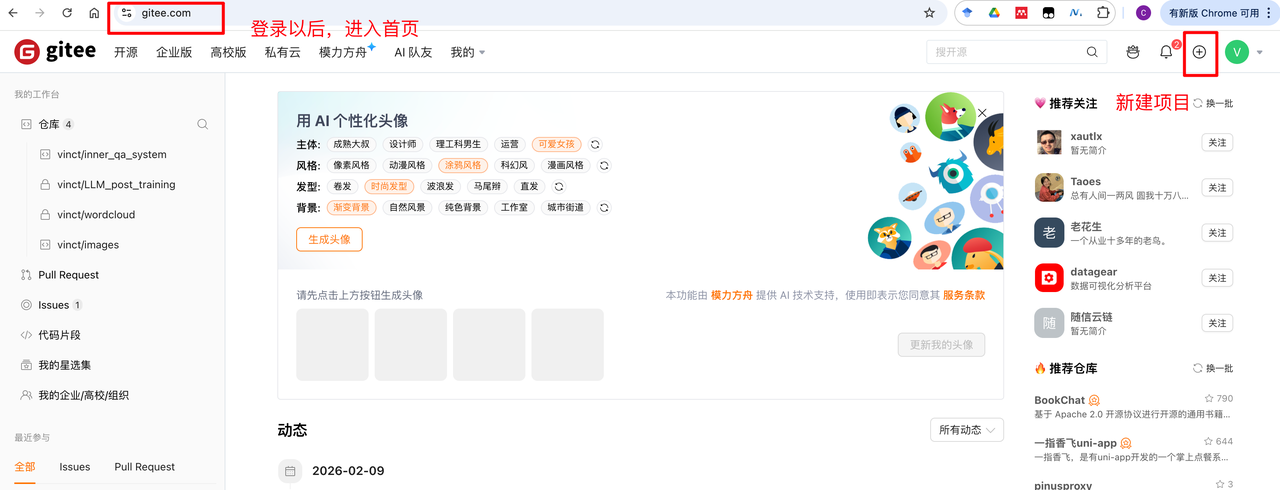Screen dimensions: 1280x490
Task: Click the 生成头像 button
Action: click(x=329, y=239)
